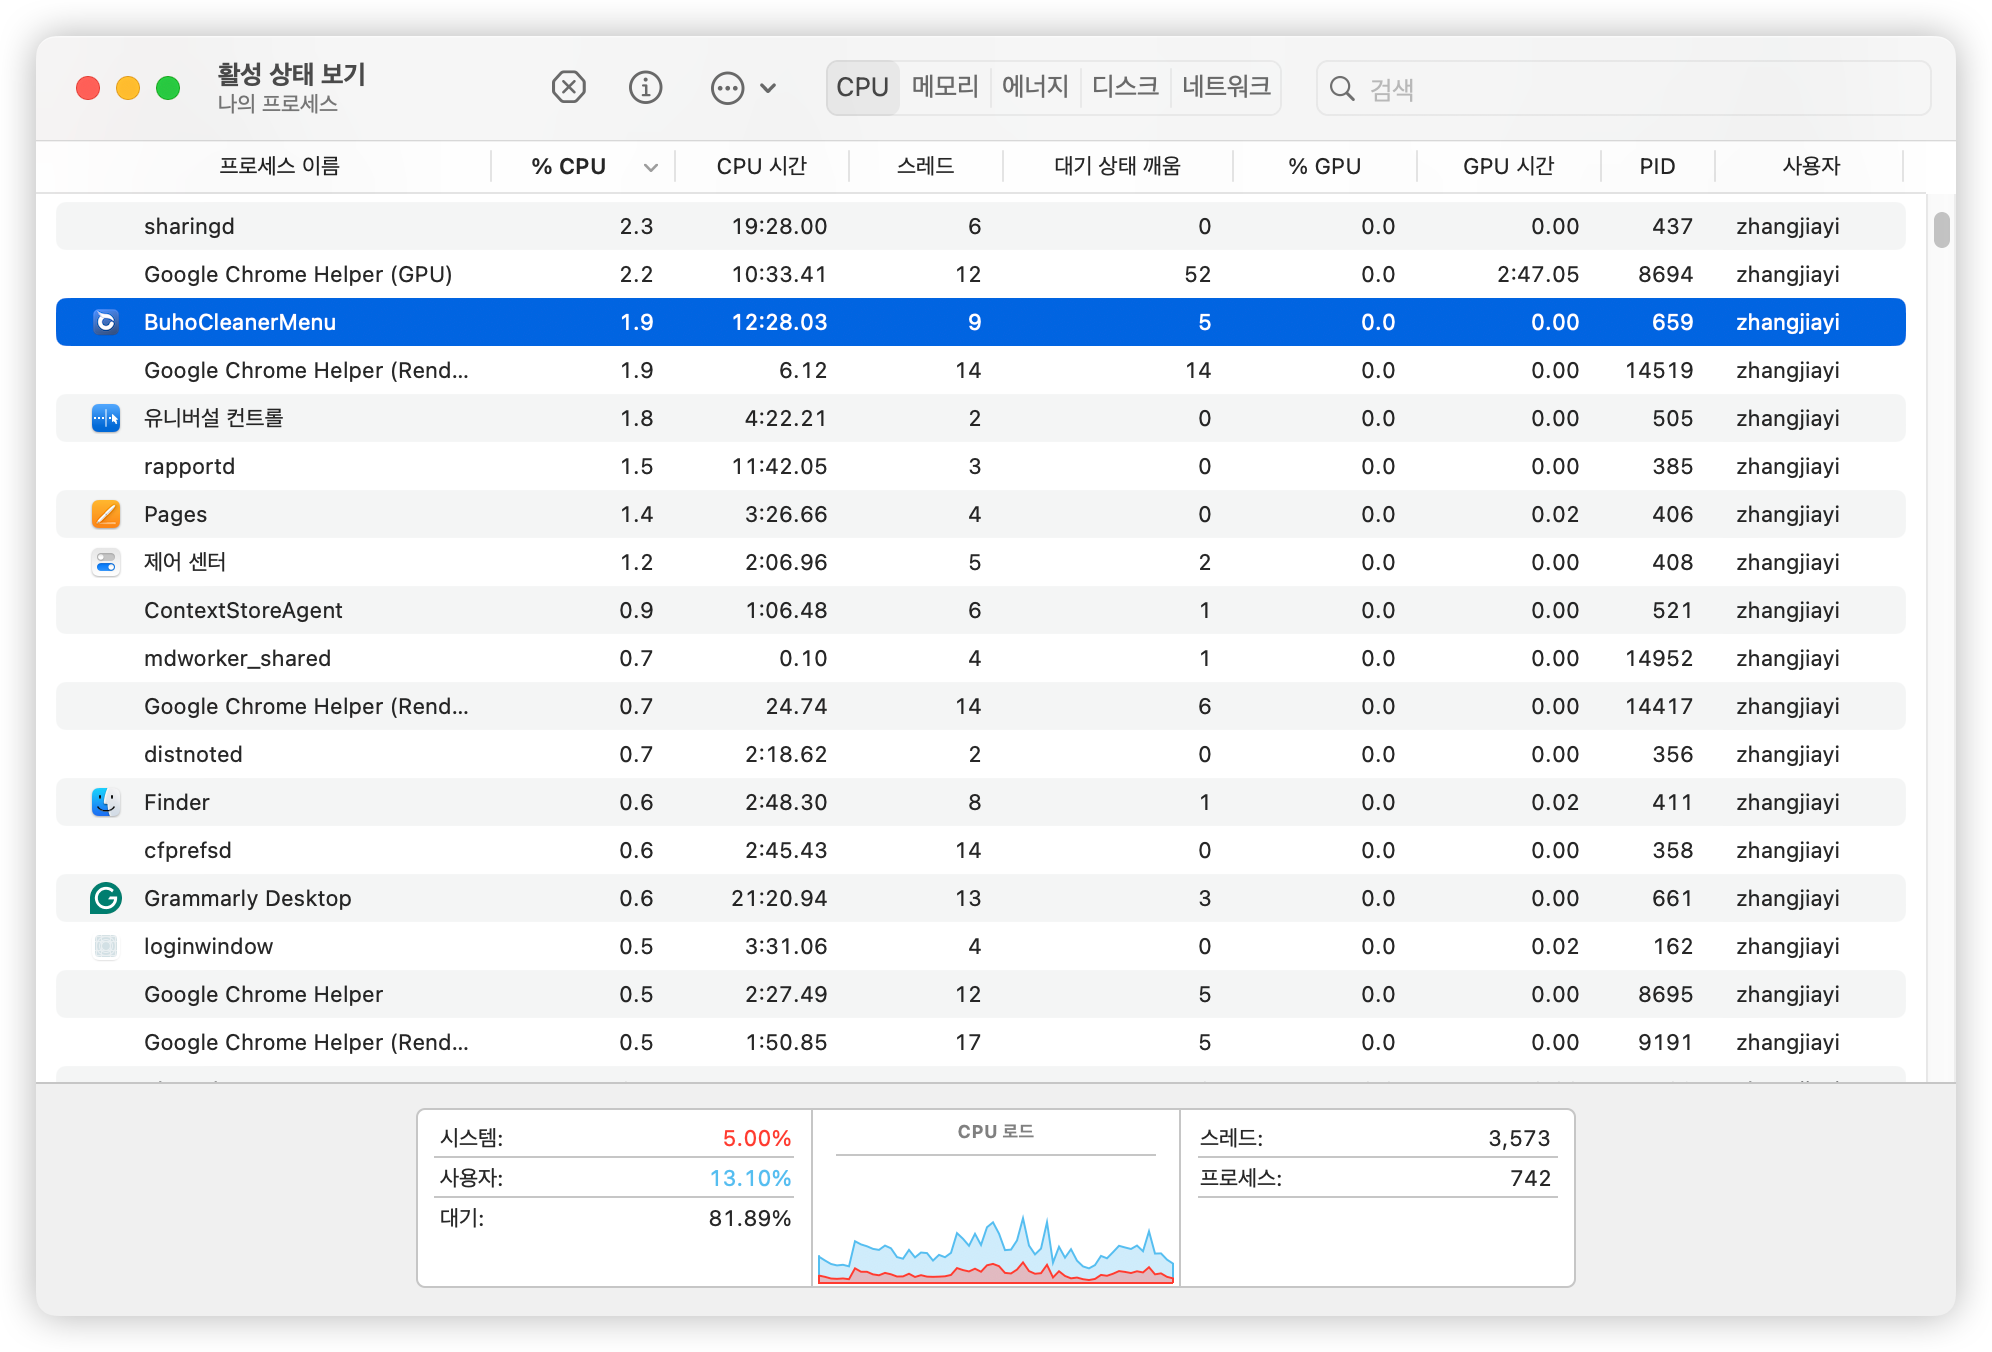Select Google Chrome Helper row with PID 8695
Viewport: 1992px width, 1352px height.
click(x=980, y=994)
